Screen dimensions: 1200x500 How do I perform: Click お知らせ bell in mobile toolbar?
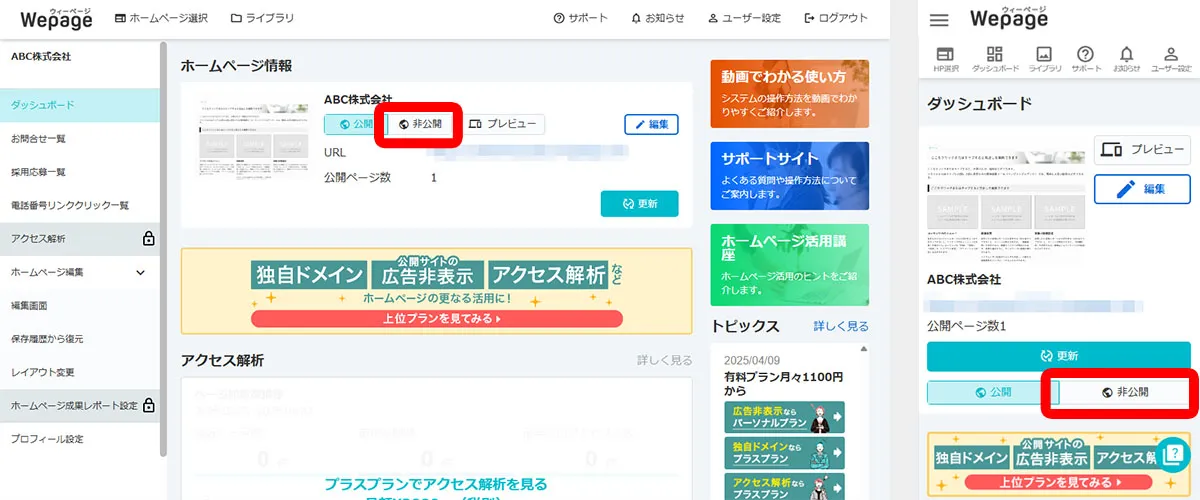[1127, 59]
